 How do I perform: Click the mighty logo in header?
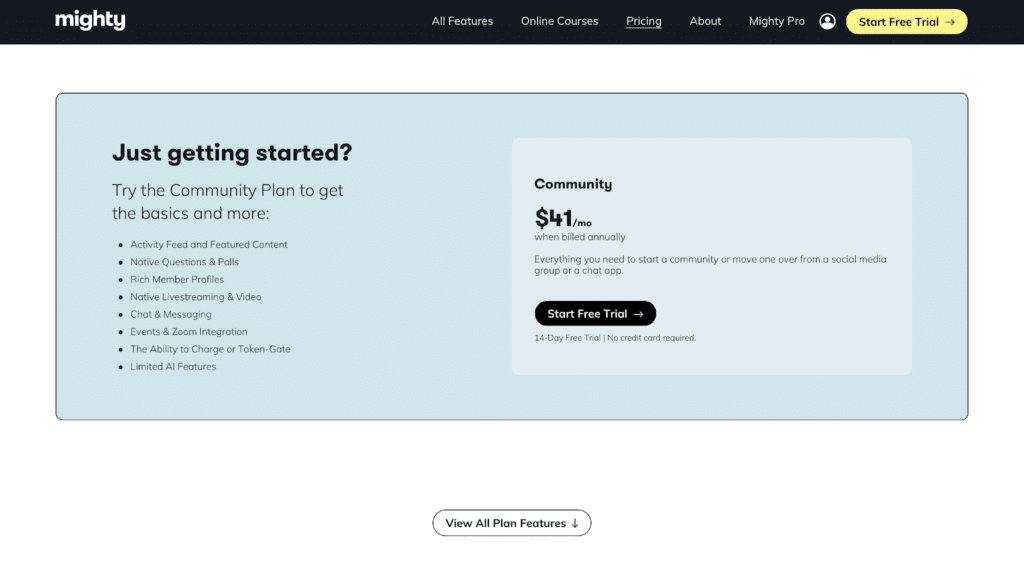point(90,20)
